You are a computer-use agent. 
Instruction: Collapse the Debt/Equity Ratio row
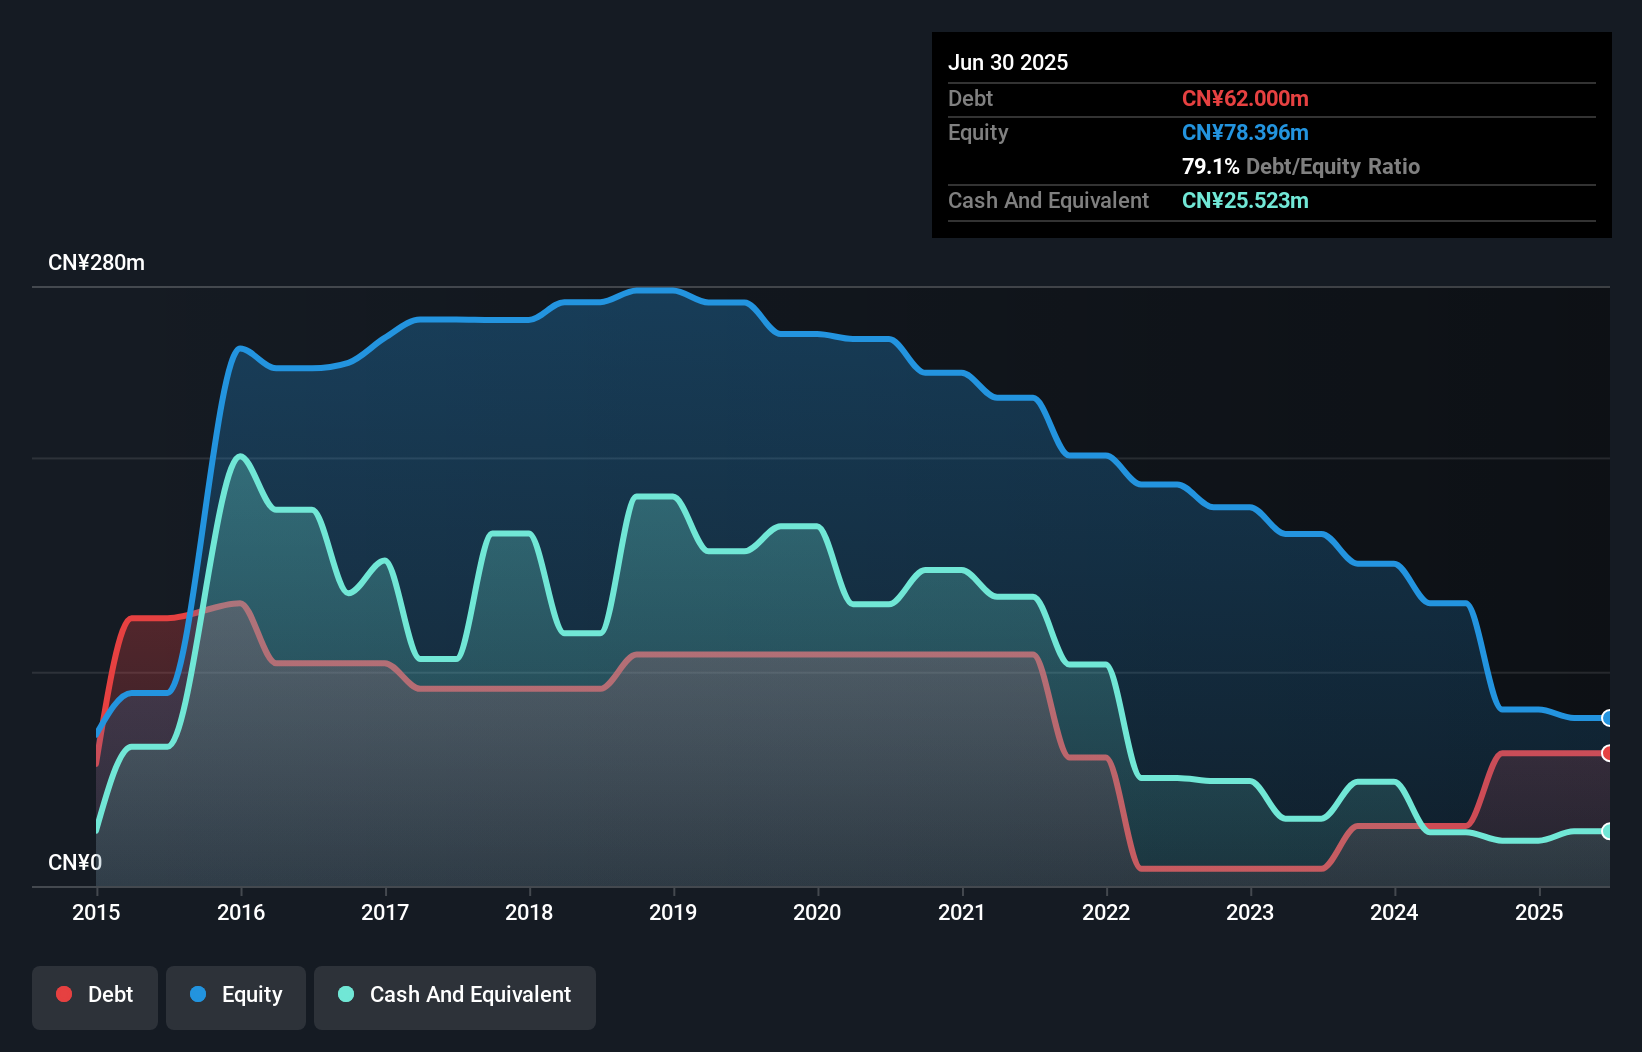pos(1301,167)
